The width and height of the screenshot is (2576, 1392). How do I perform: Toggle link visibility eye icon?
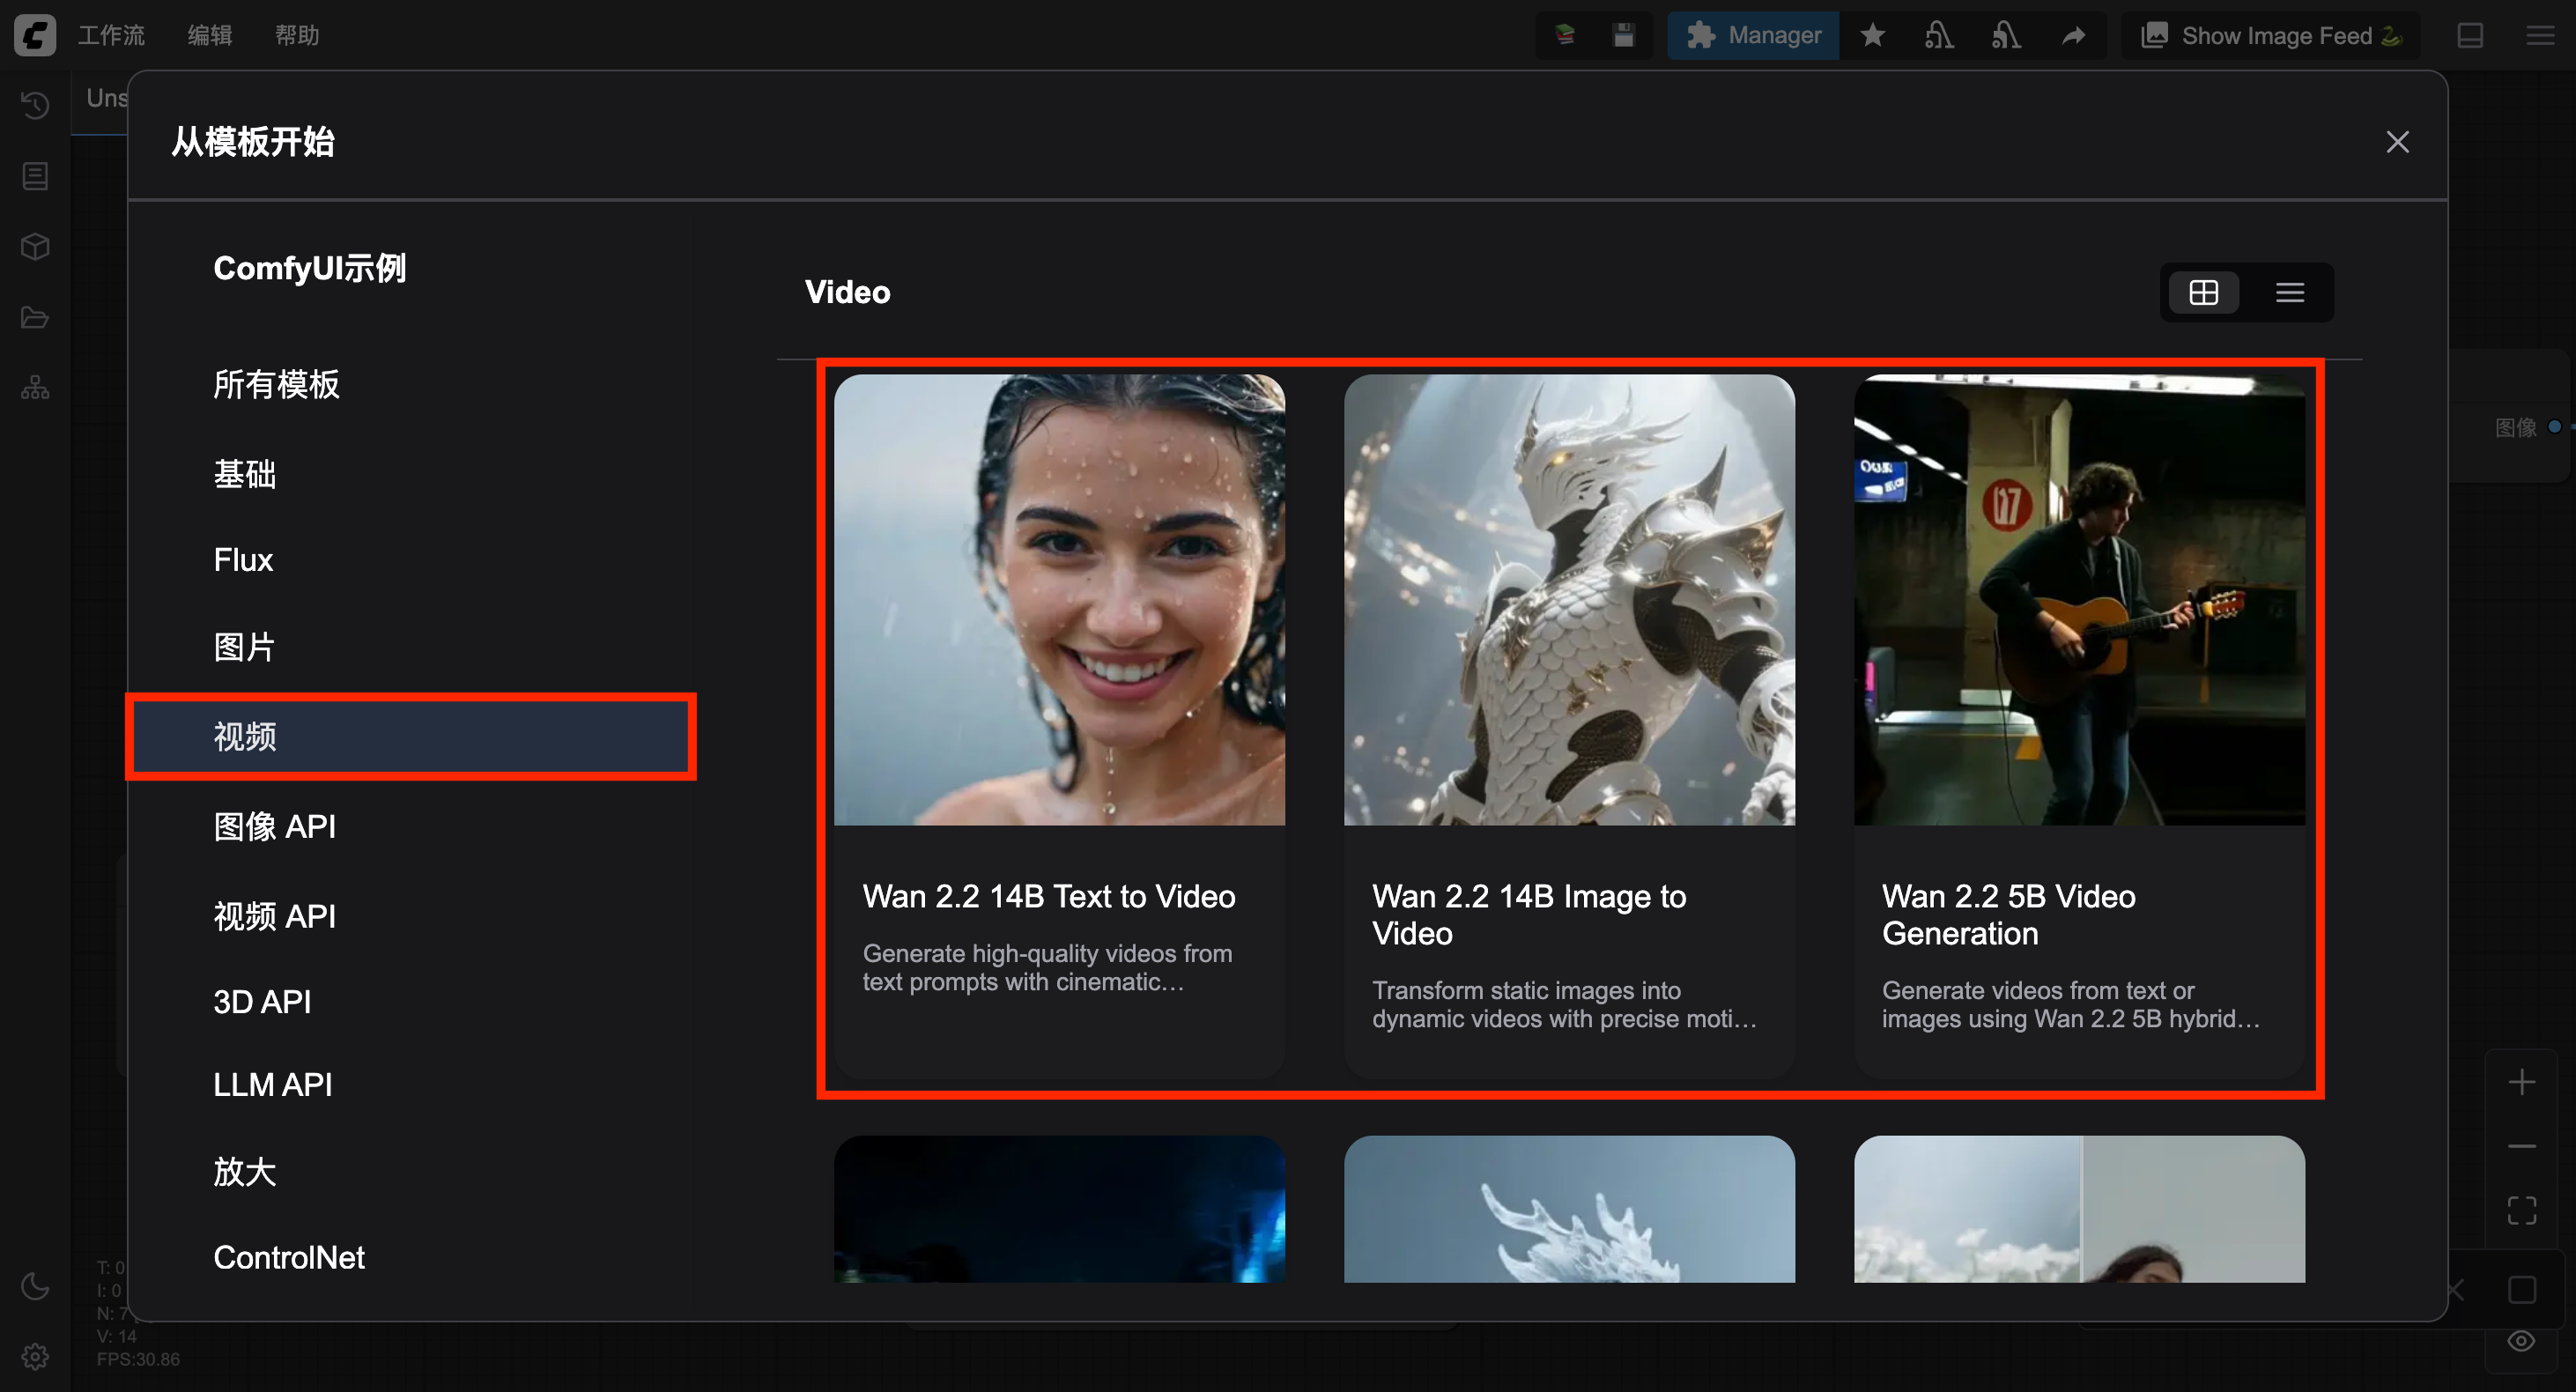[2521, 1341]
